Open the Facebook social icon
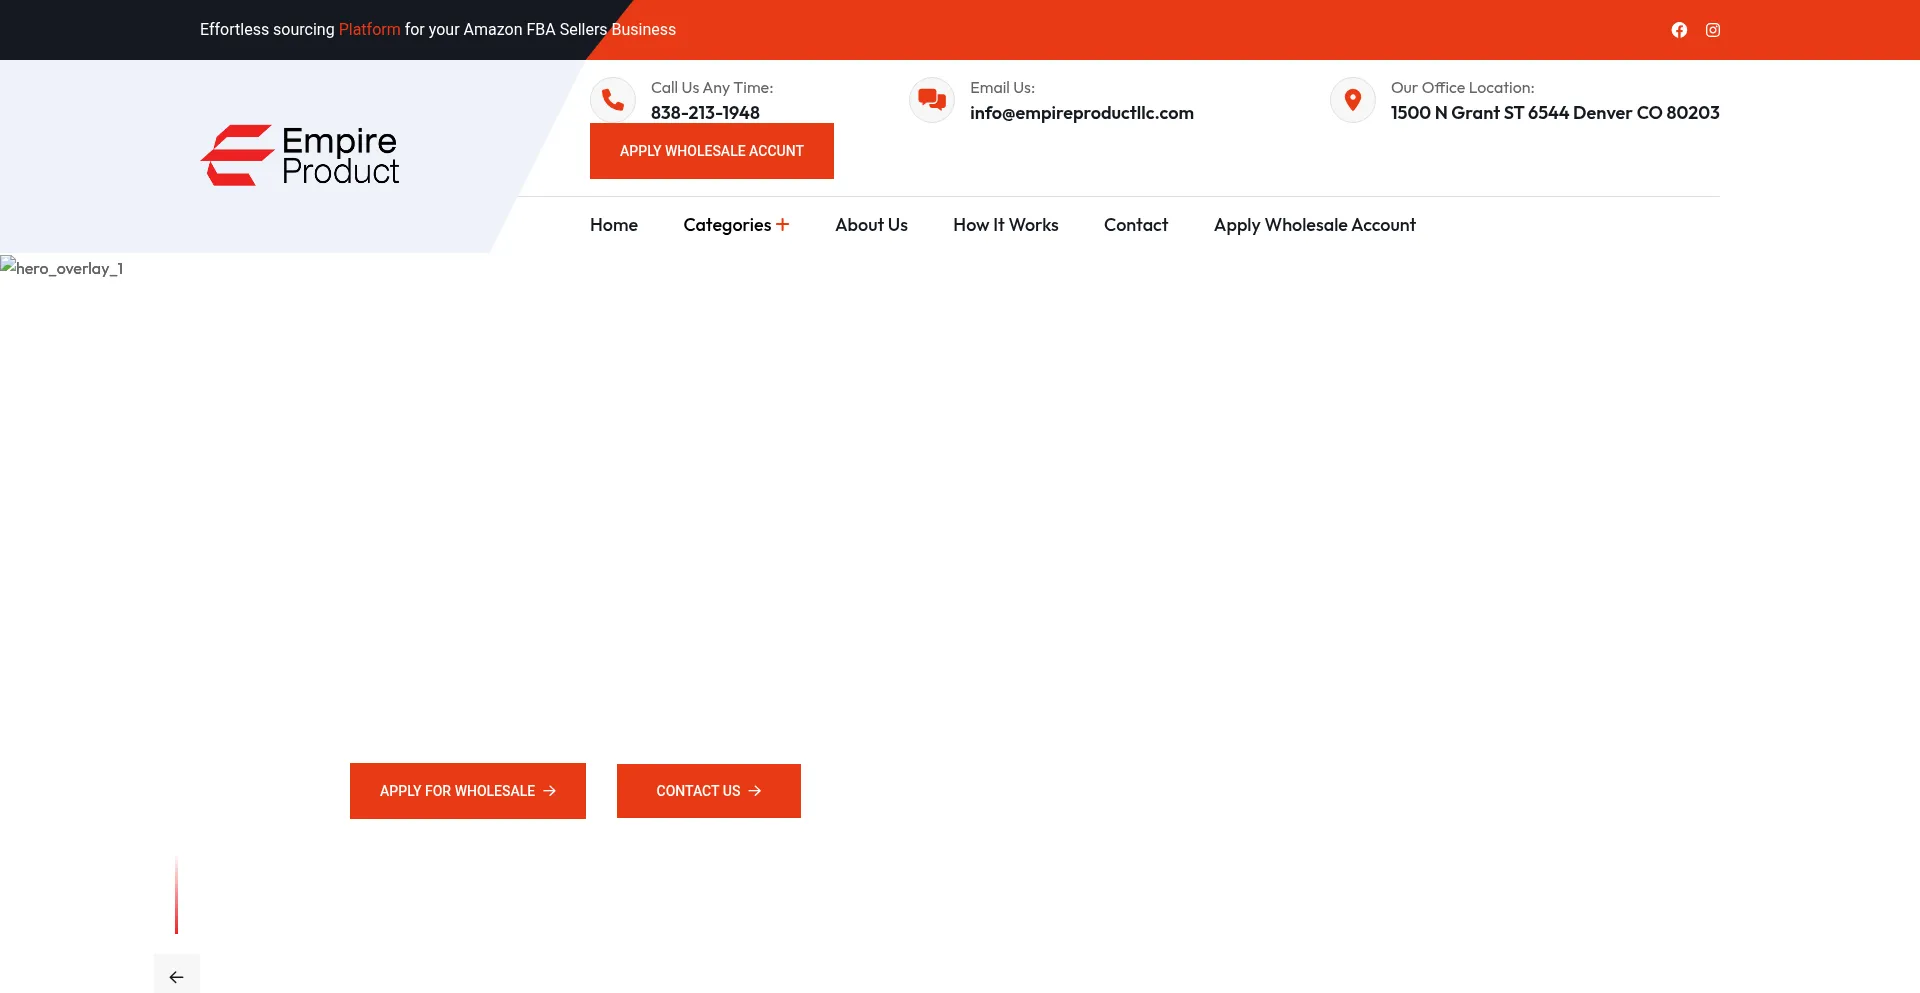 click(1679, 30)
